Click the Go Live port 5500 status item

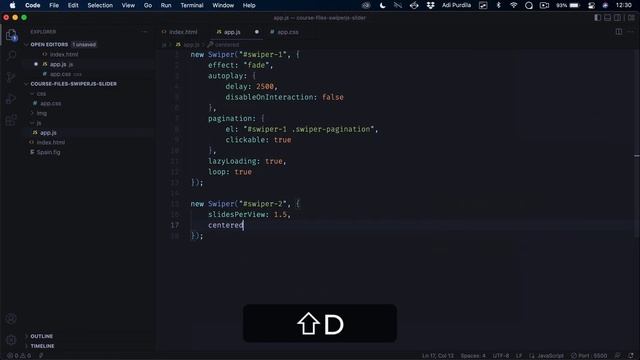[x=589, y=356]
